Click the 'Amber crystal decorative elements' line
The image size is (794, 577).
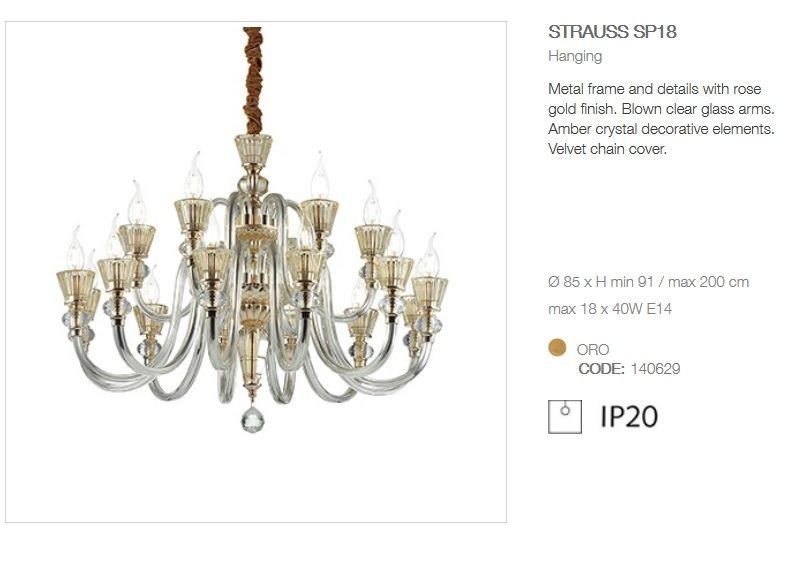coord(661,129)
